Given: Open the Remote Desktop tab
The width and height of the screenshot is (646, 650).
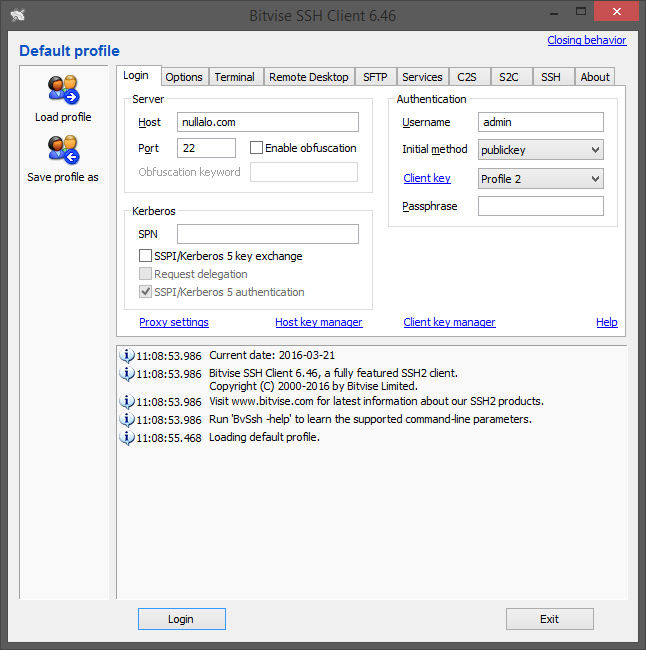Looking at the screenshot, I should click(309, 77).
